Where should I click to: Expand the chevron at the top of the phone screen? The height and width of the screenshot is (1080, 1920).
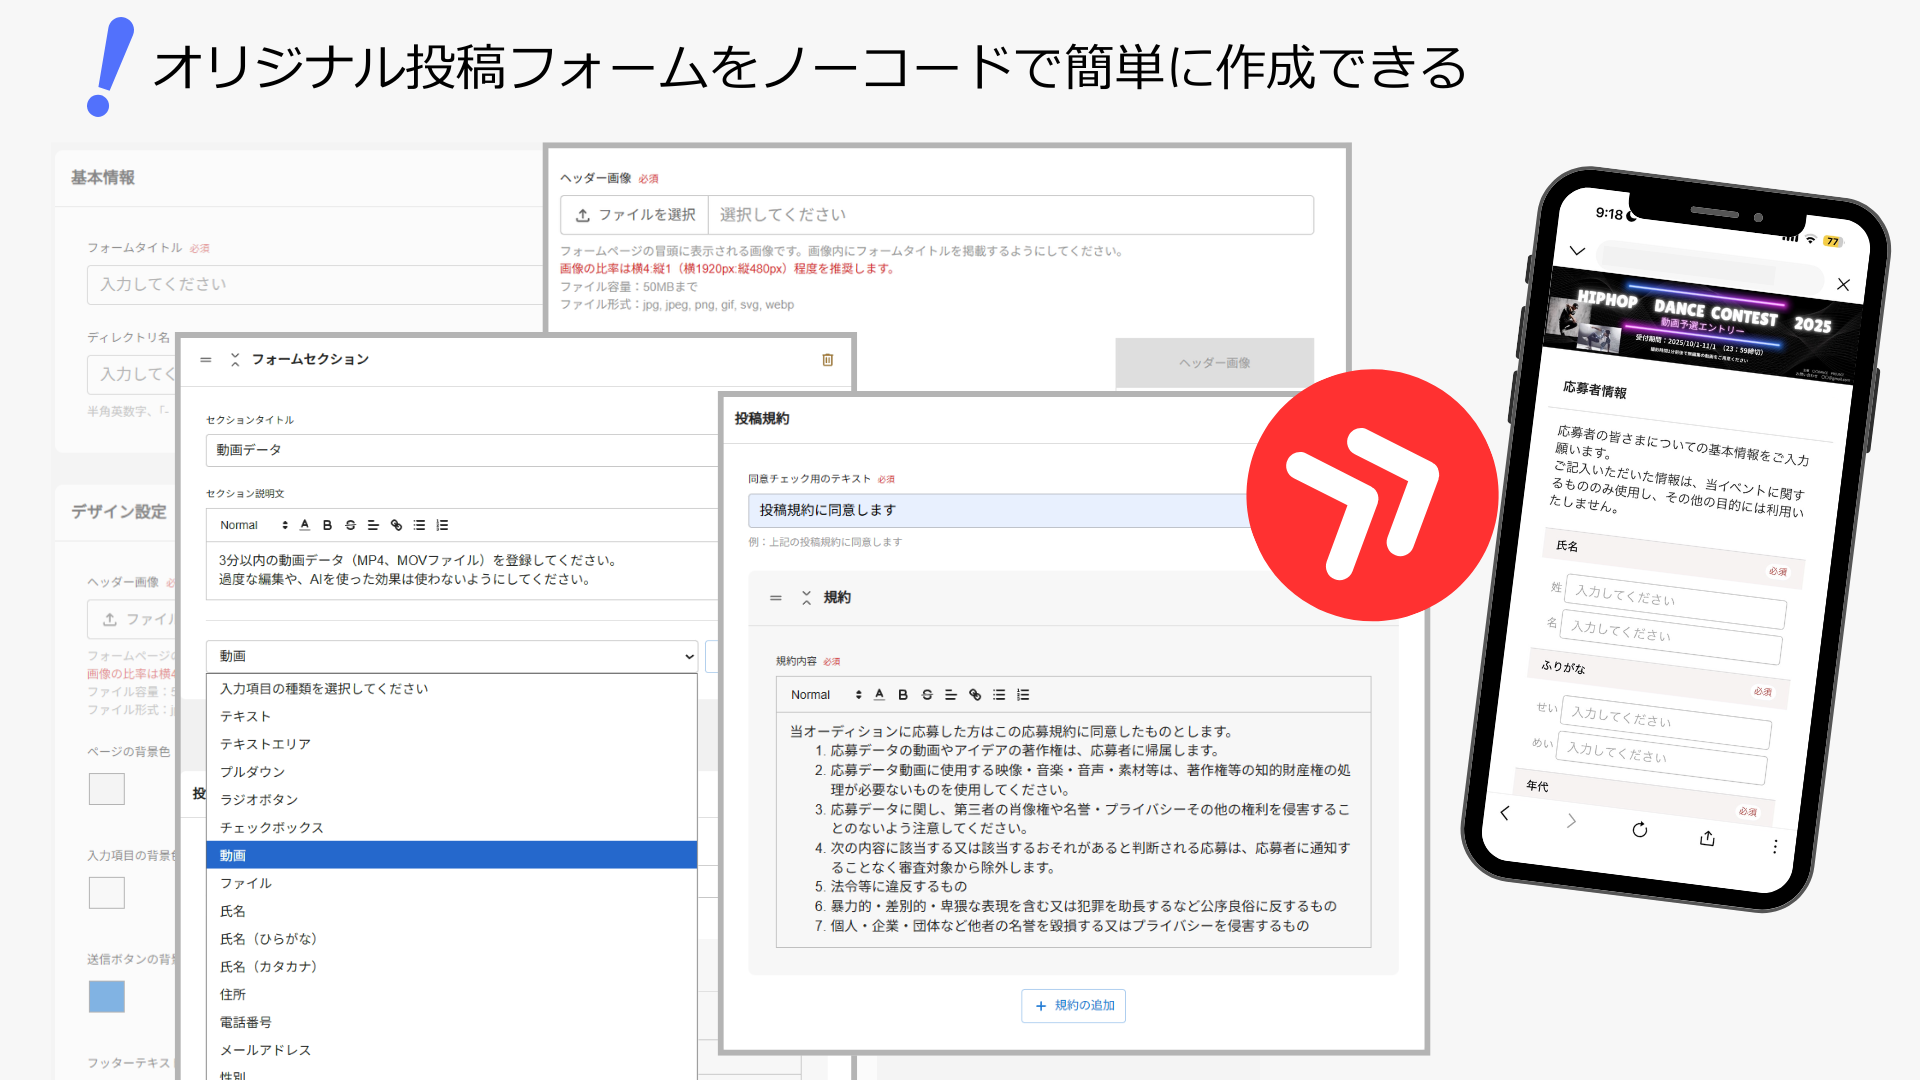1578,251
